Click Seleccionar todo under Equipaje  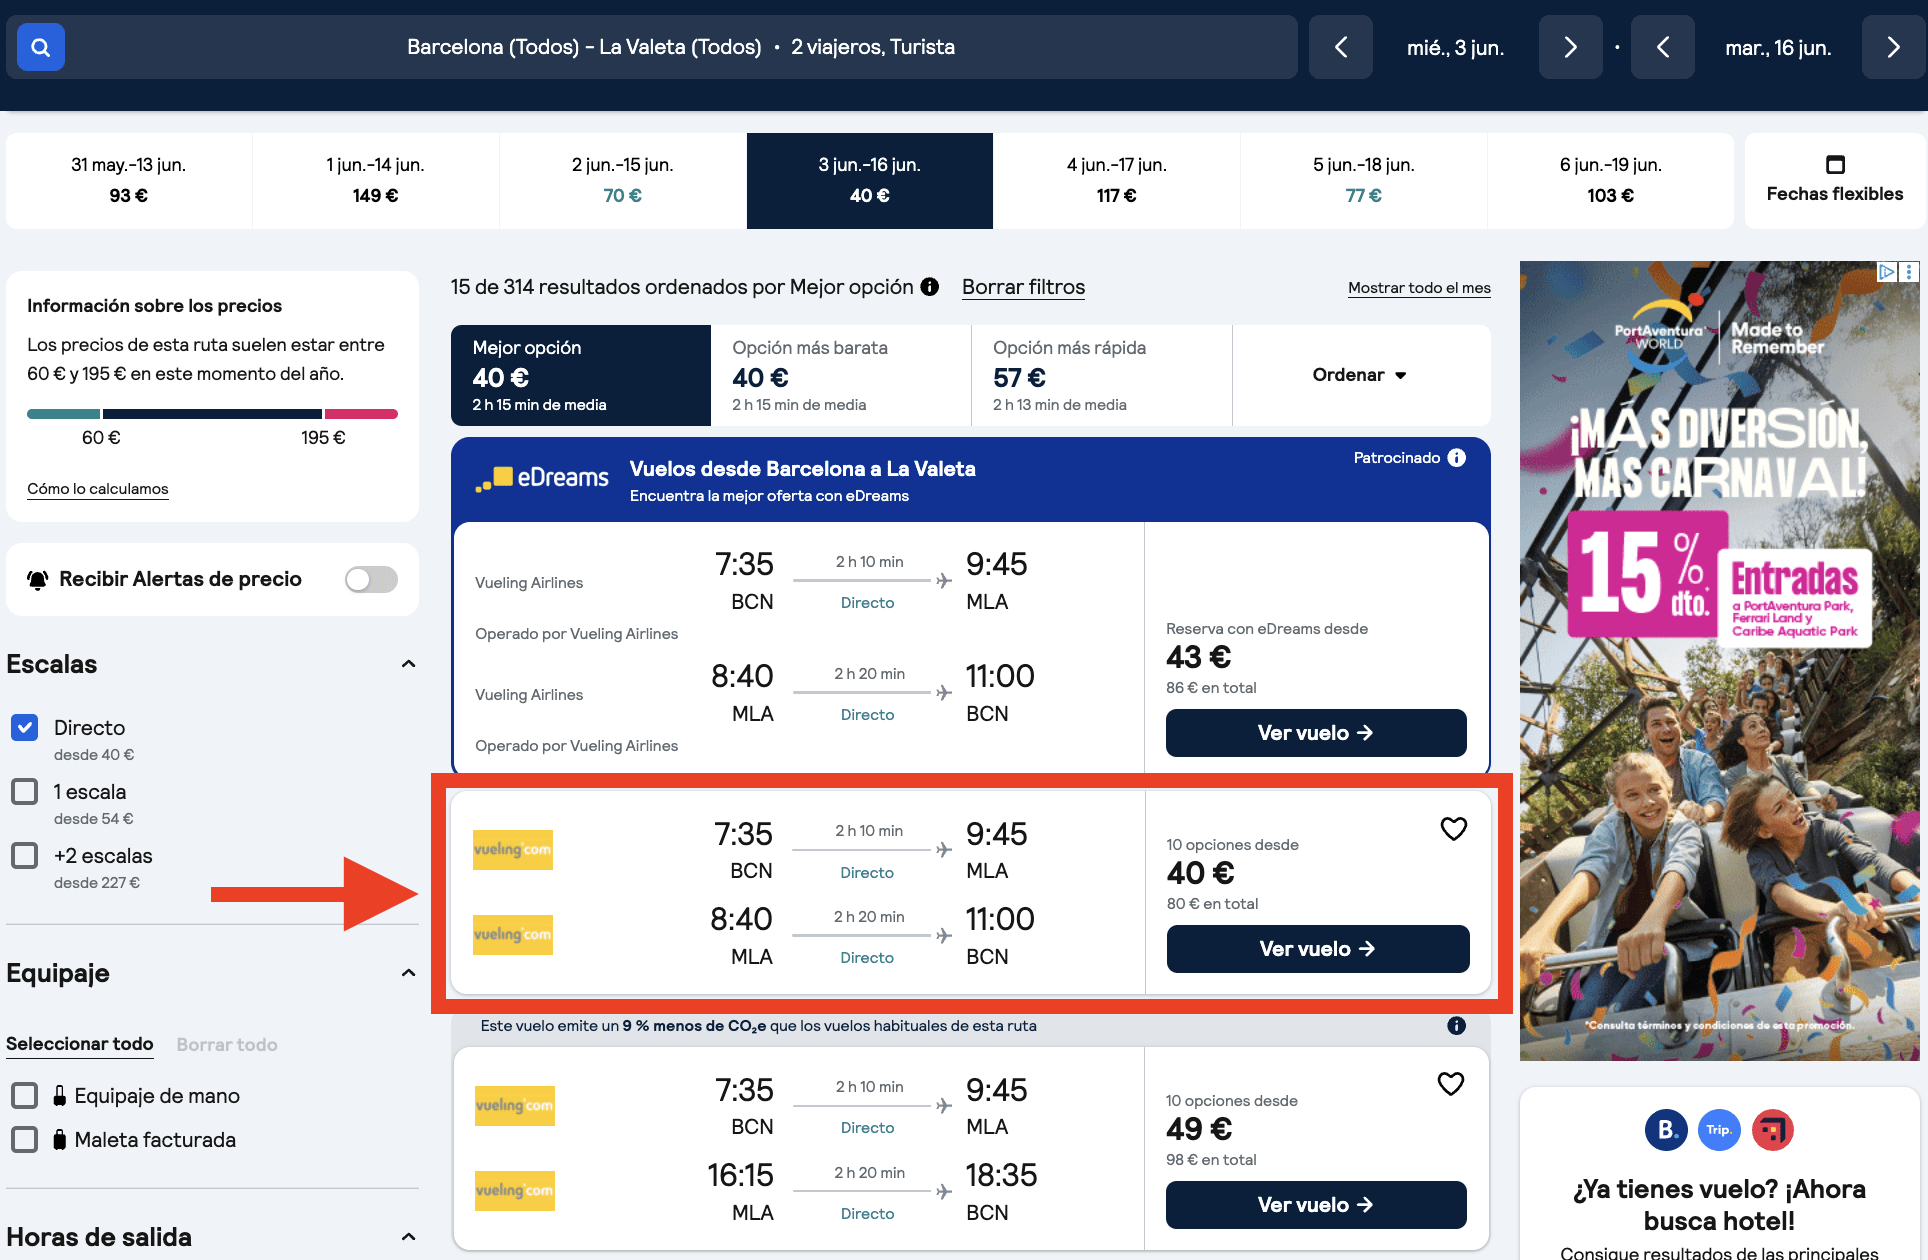80,1044
